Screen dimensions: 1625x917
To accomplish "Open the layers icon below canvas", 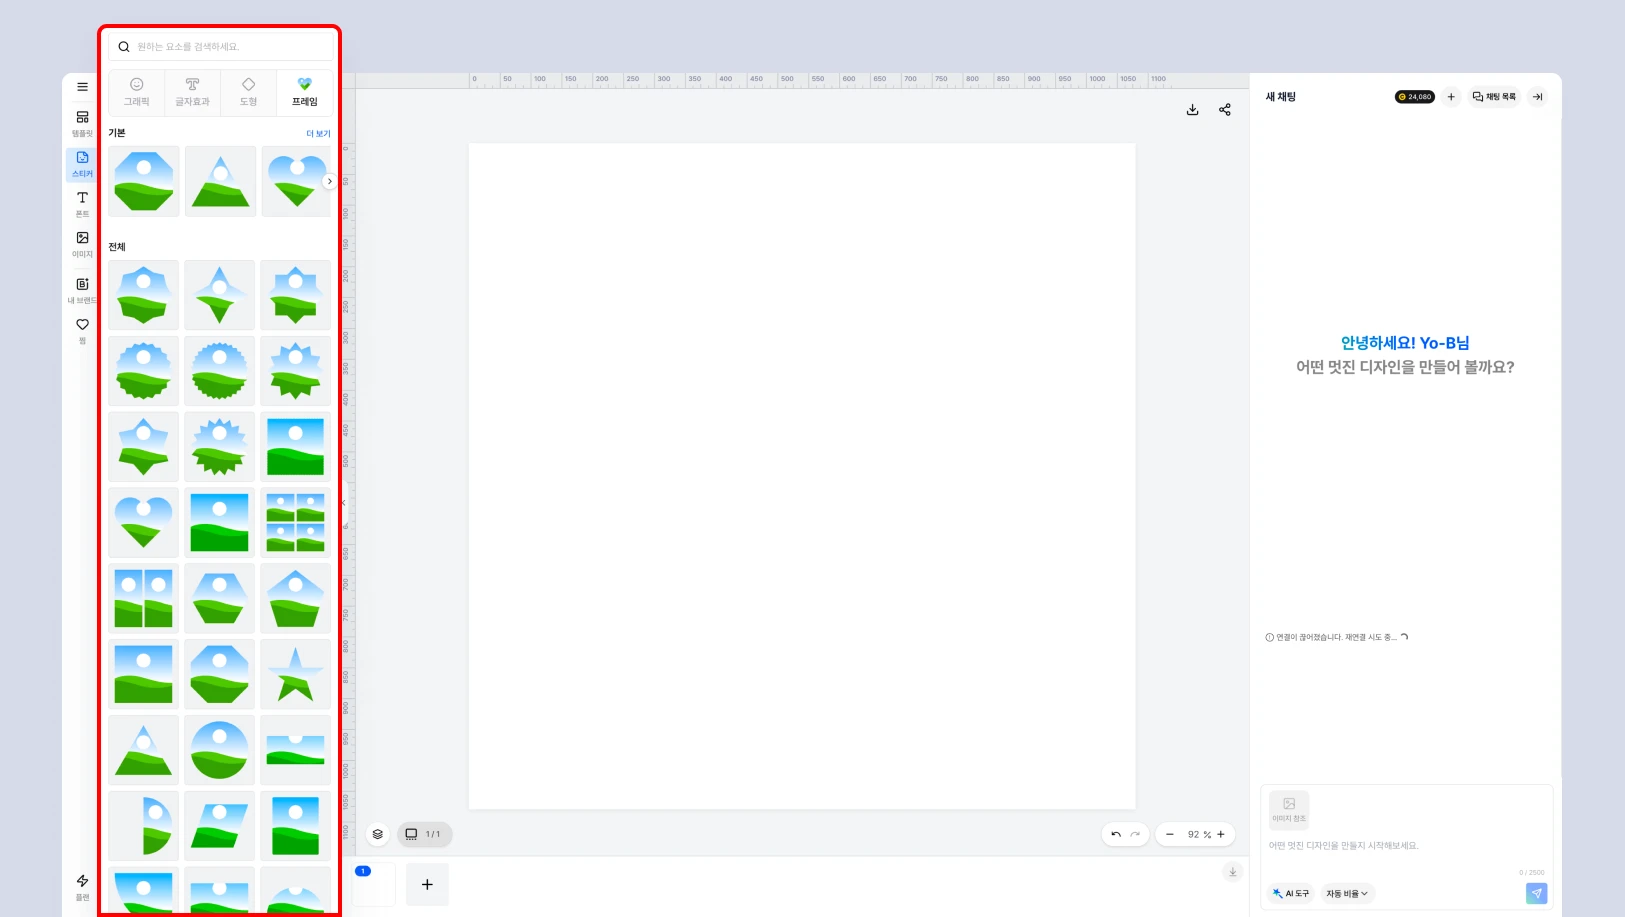I will pyautogui.click(x=378, y=834).
